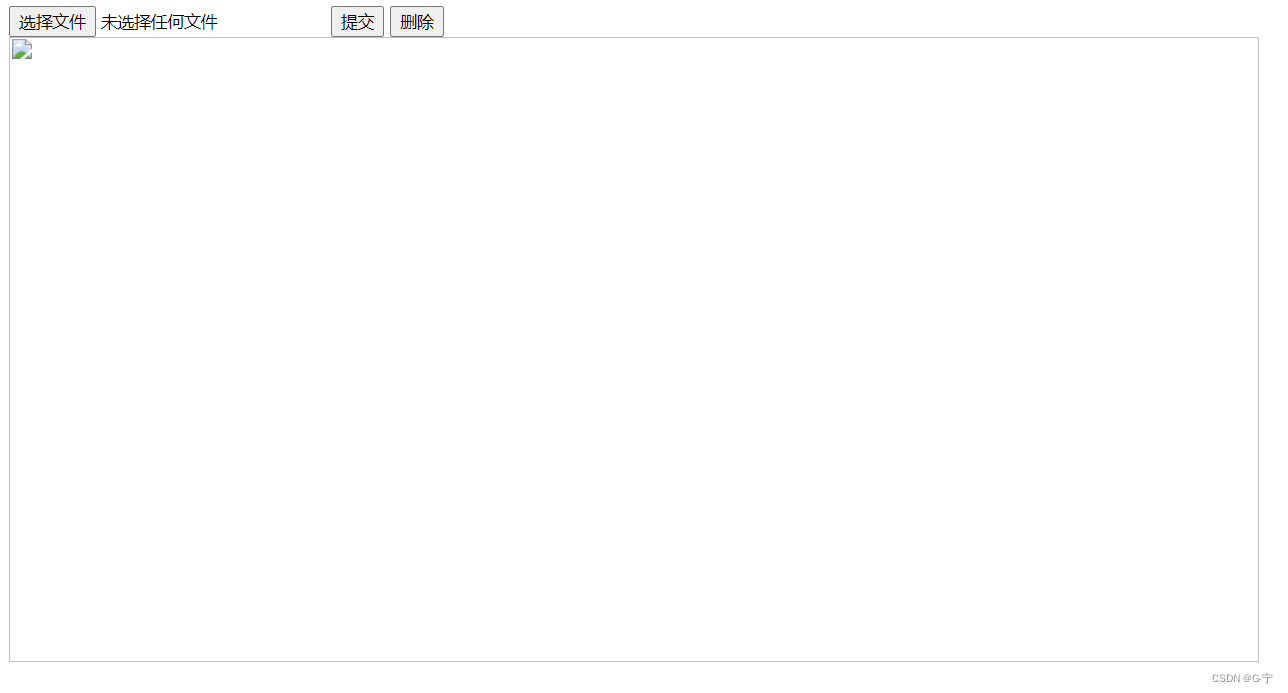Click the 未选择任何文件 file status text

click(x=159, y=22)
